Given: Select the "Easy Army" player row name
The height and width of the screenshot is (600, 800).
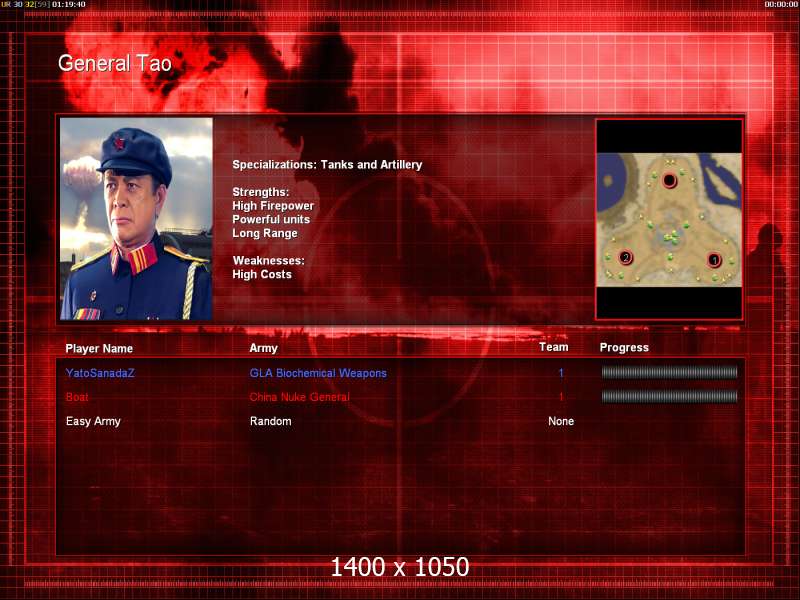Looking at the screenshot, I should [93, 421].
